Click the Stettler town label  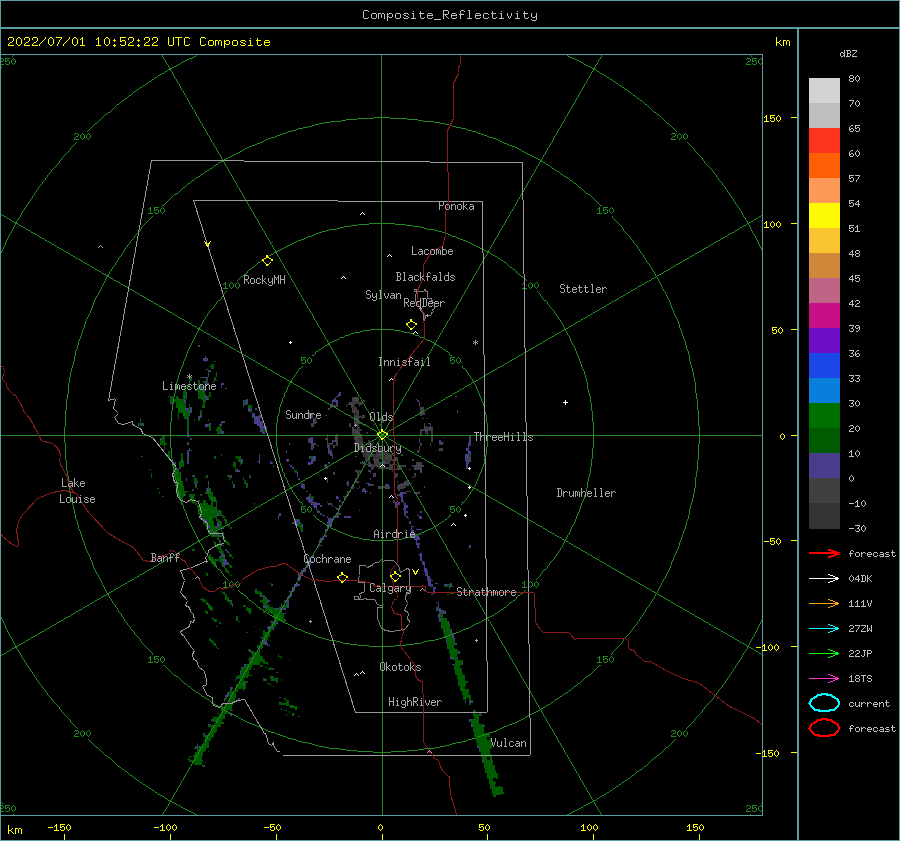583,289
